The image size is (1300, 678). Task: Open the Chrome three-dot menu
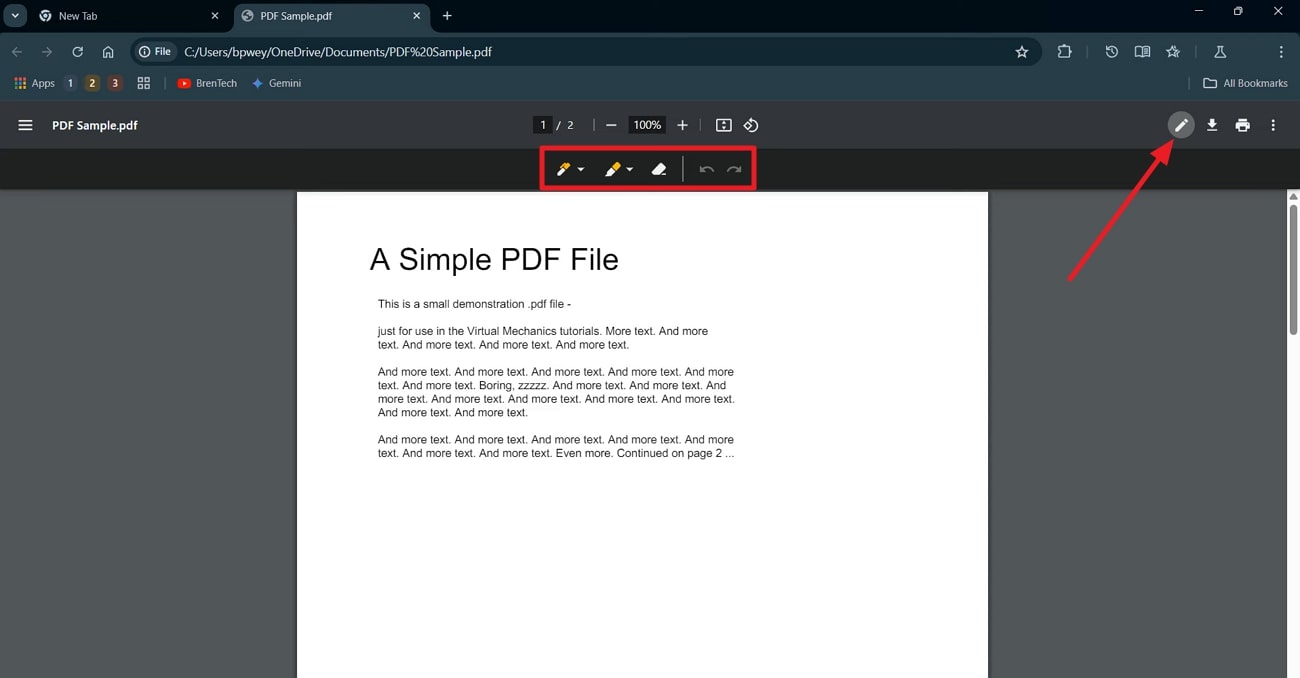click(x=1281, y=52)
